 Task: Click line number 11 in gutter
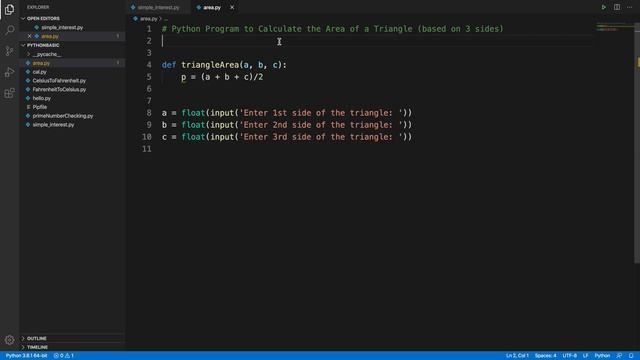pos(147,149)
